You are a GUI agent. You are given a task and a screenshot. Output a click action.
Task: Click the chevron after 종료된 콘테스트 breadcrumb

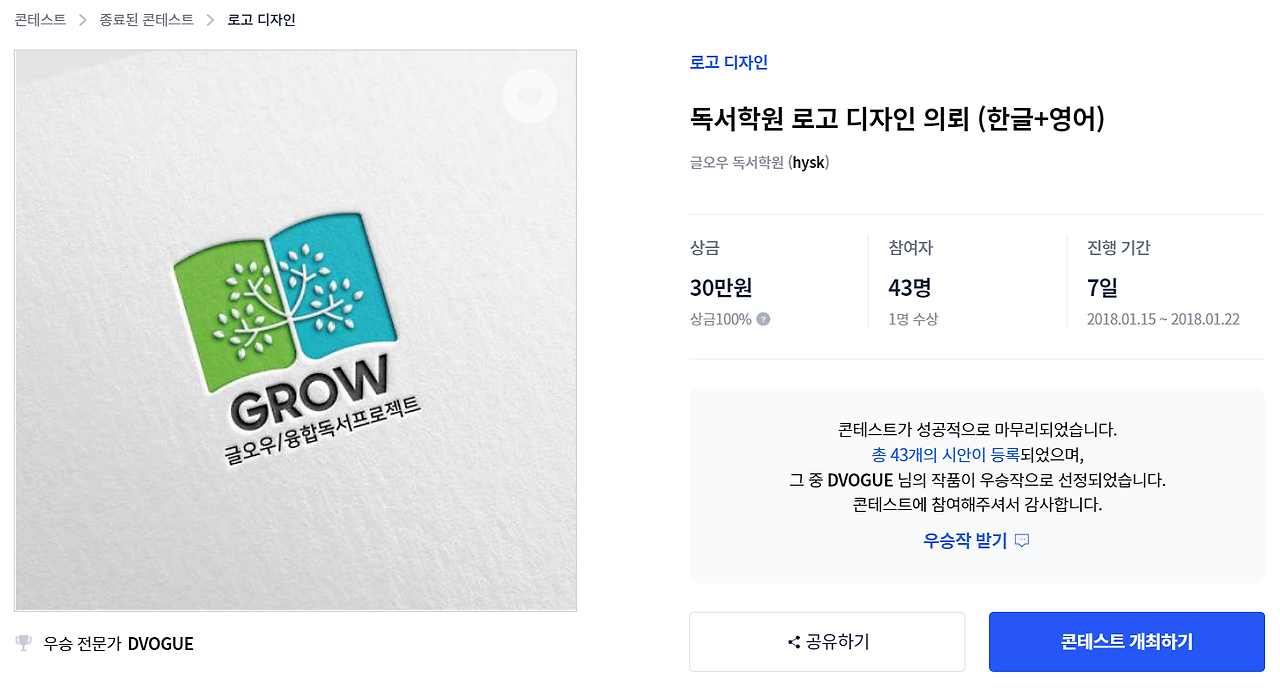click(210, 20)
